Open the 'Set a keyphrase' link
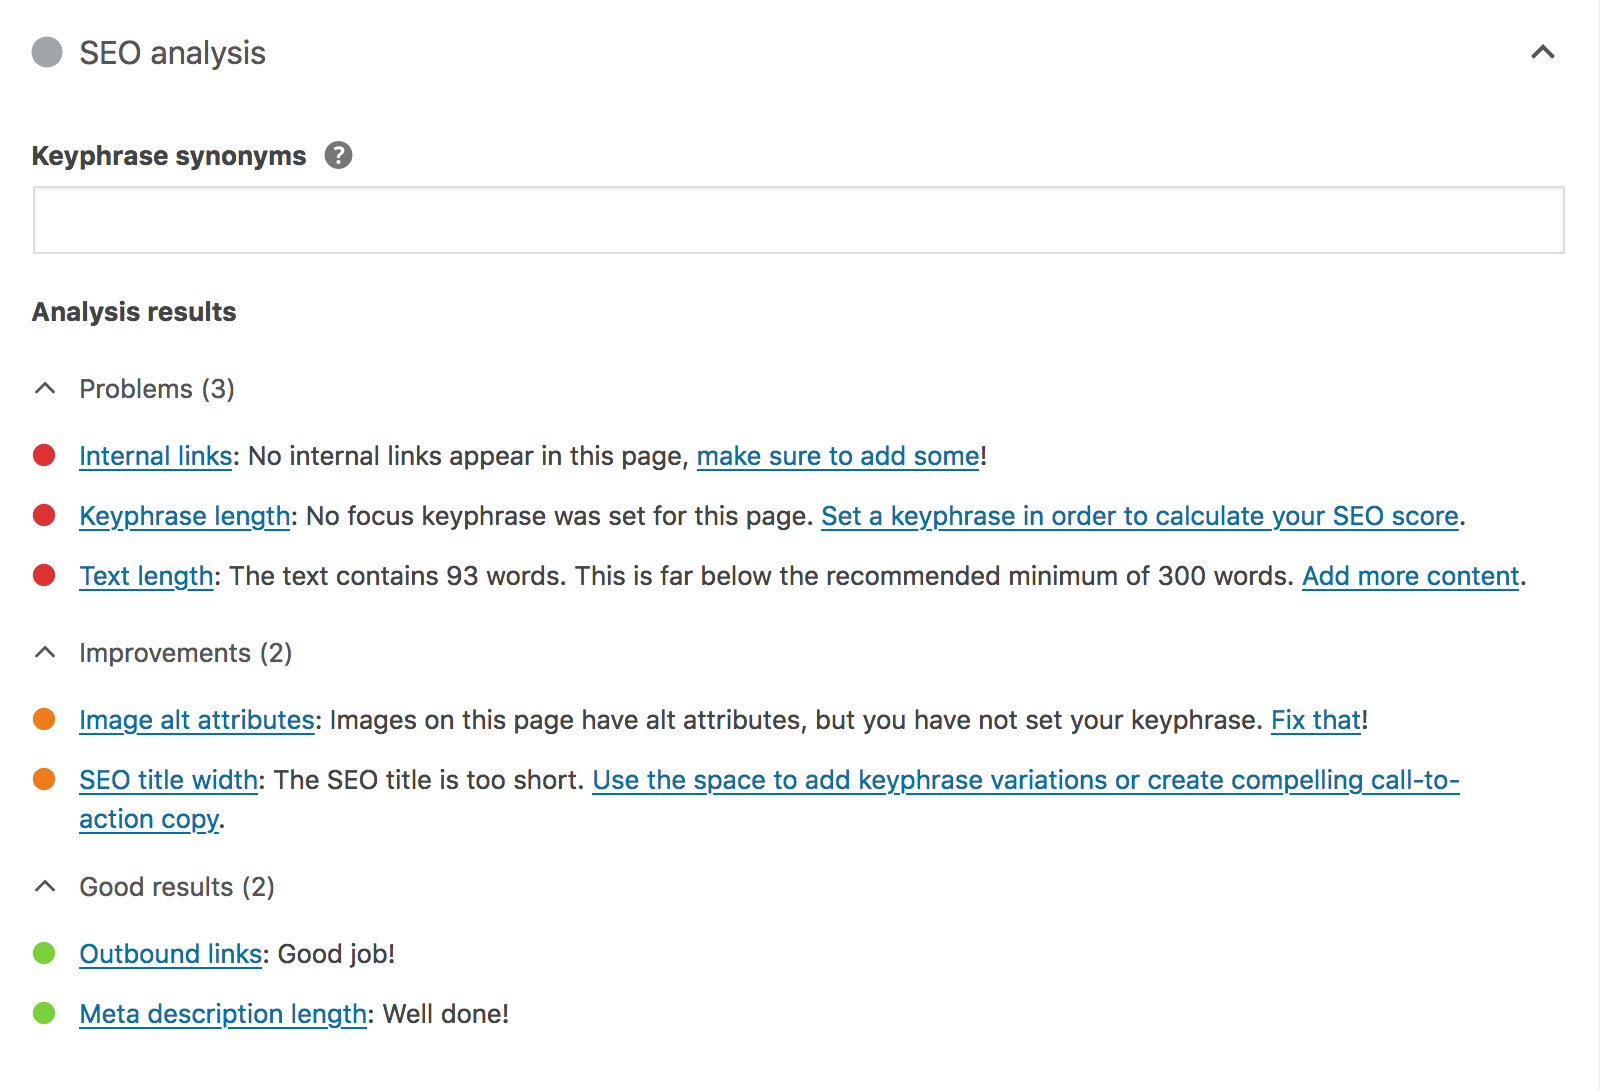The height and width of the screenshot is (1090, 1600). (x=1140, y=515)
